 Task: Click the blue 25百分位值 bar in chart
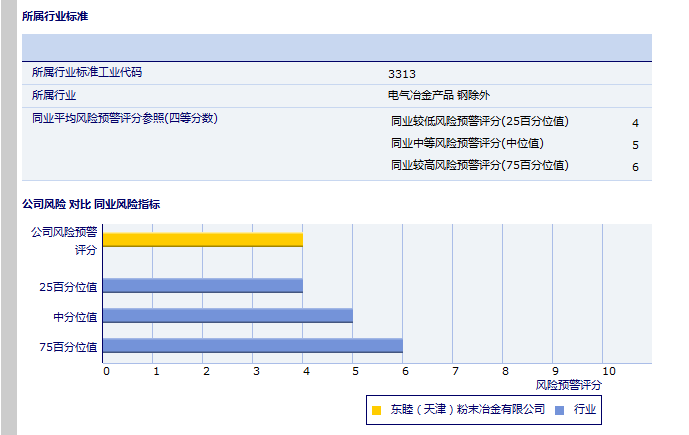coord(202,286)
